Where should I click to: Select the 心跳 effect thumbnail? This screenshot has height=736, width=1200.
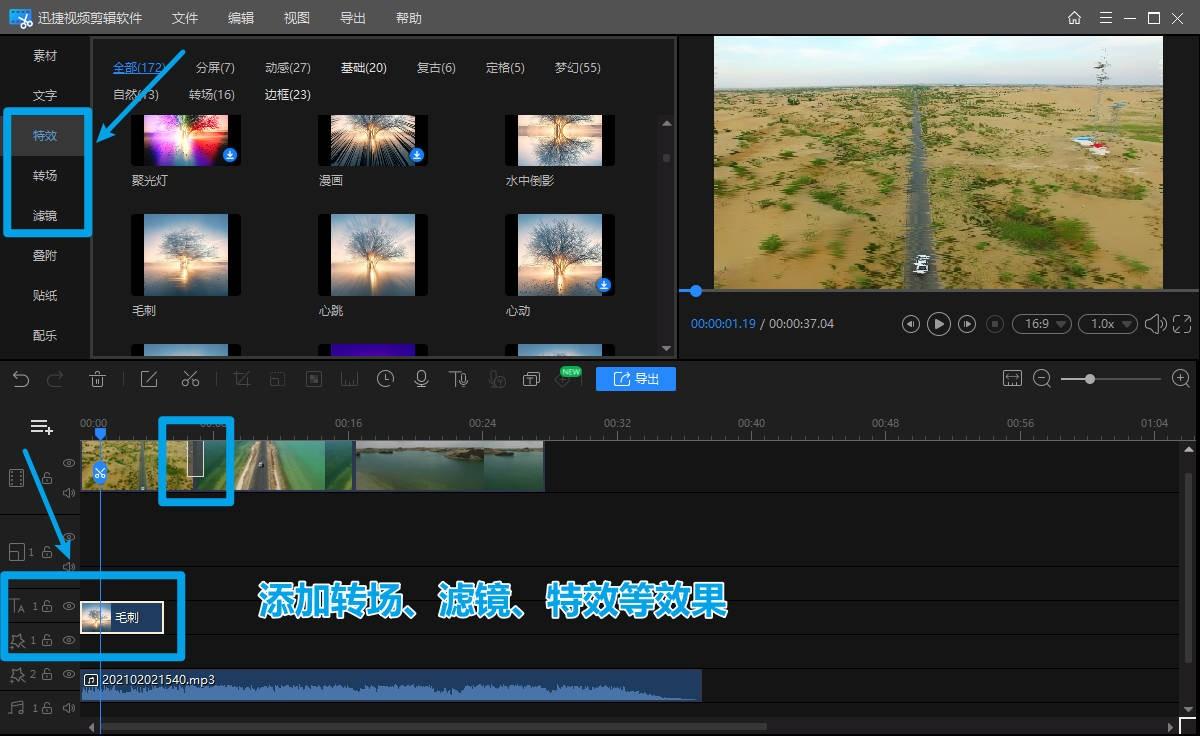(373, 255)
